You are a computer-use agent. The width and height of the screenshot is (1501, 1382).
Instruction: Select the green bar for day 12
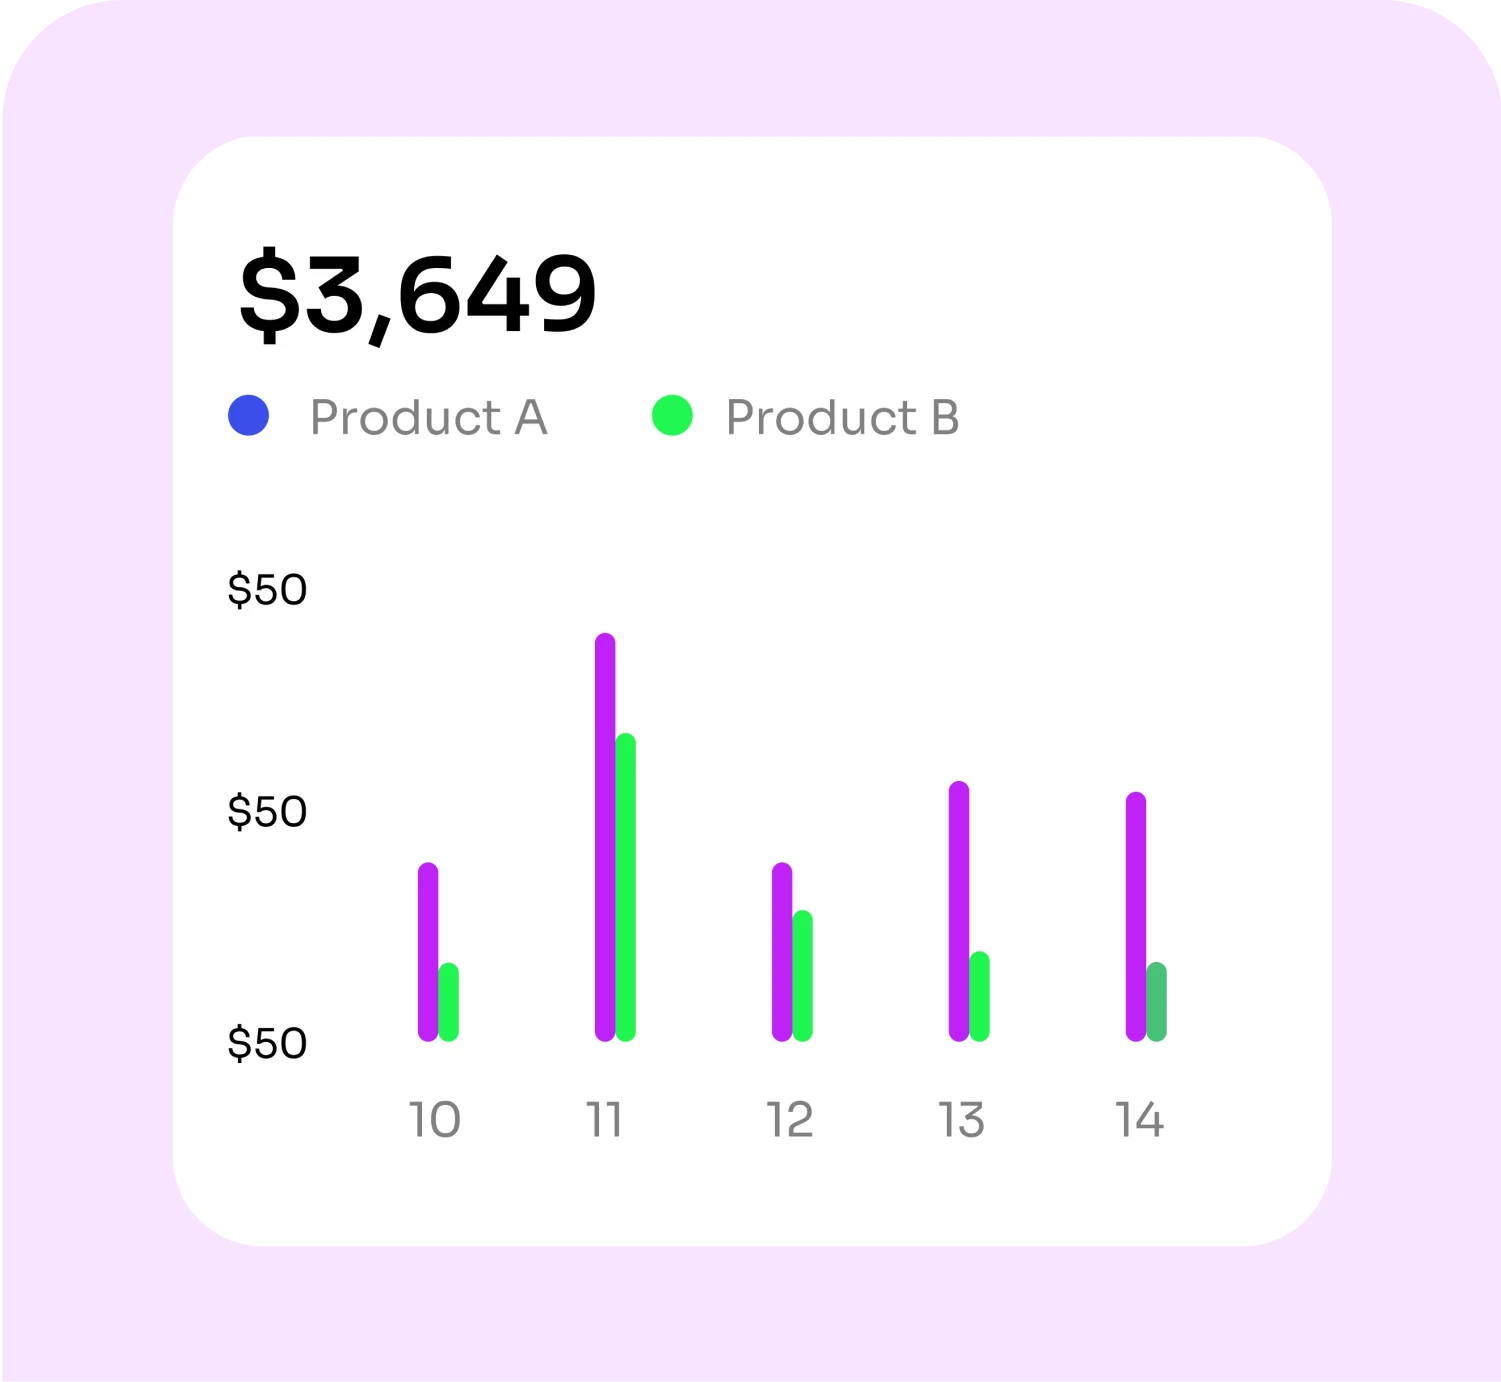click(x=803, y=975)
